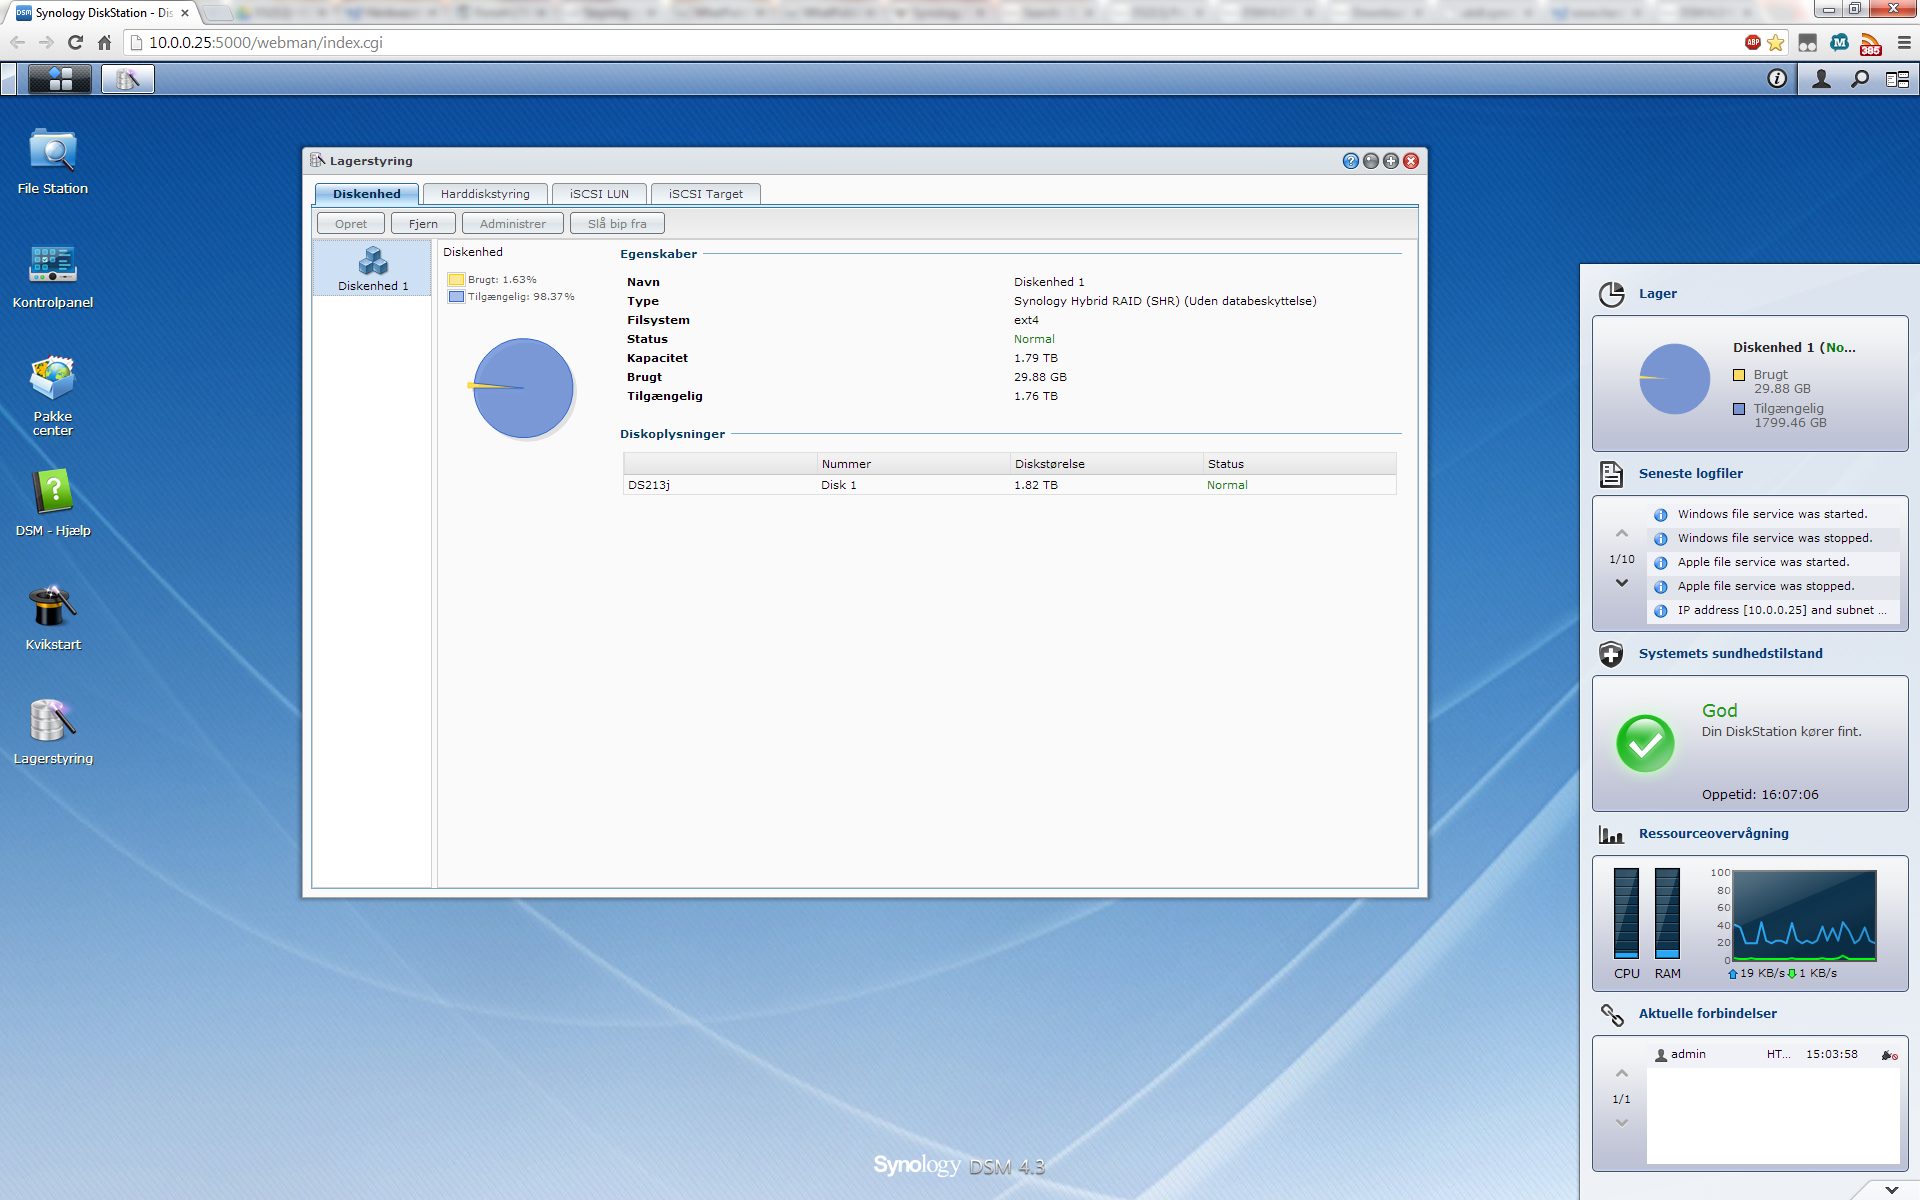Open DSM - Hjælp desktop icon
1920x1200 pixels.
point(53,503)
